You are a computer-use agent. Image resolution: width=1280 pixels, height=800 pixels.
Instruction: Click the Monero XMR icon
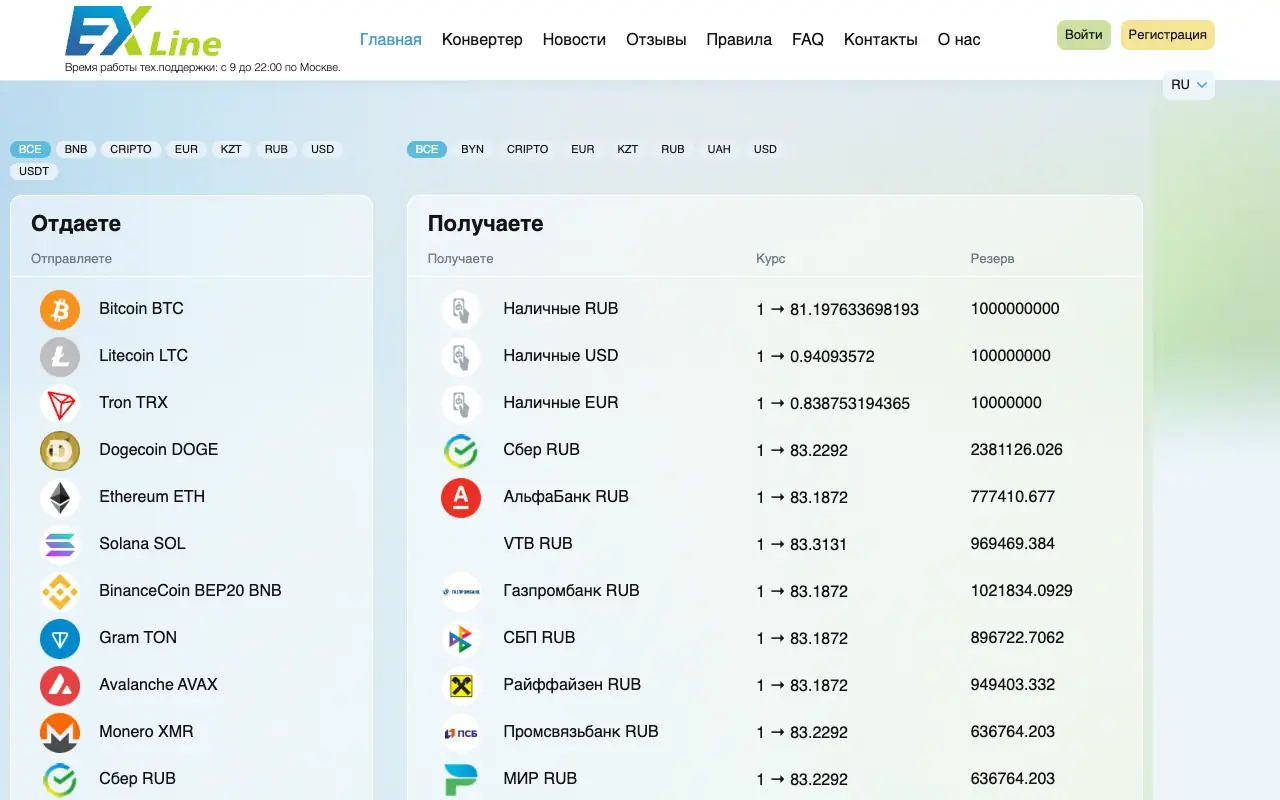pos(60,733)
